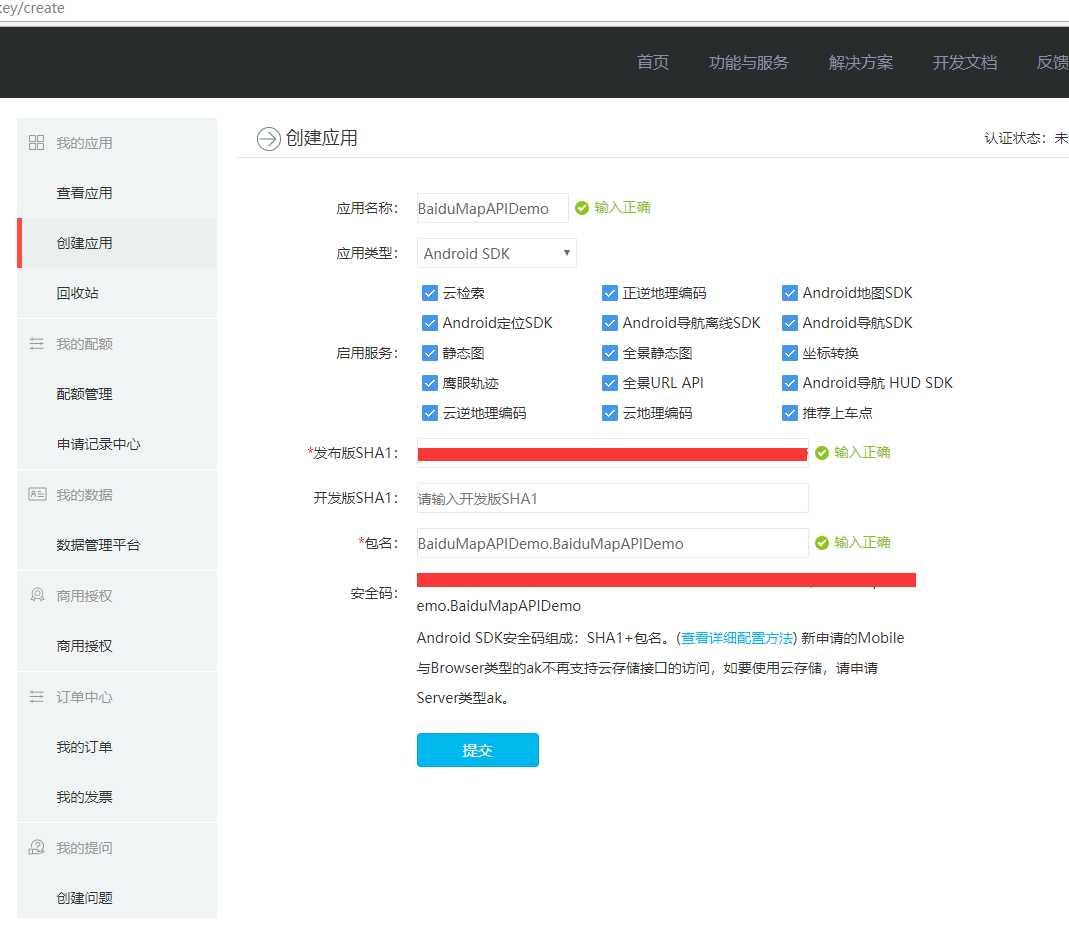The height and width of the screenshot is (936, 1069).
Task: Click green check icon next to 发布版SHA1 field
Action: (822, 453)
